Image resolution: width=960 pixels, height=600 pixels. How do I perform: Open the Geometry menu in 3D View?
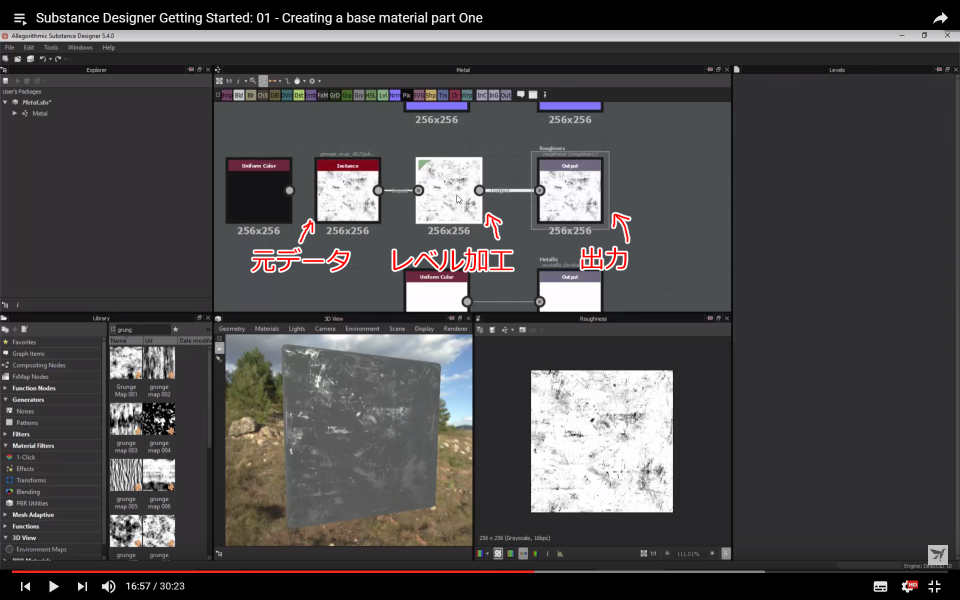coord(232,329)
